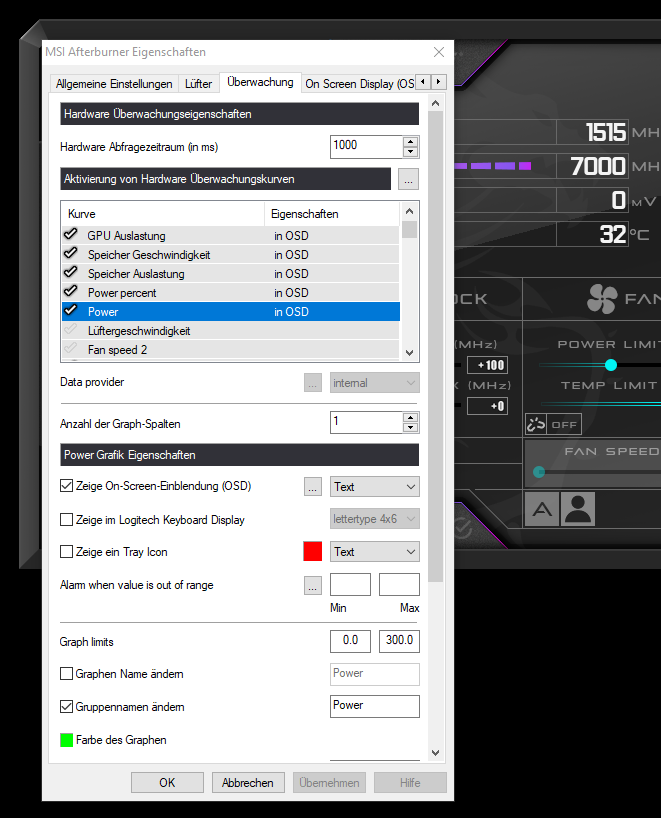Toggle GPU Auslastung curve checkmark
Screen dimensions: 661x818
point(70,234)
